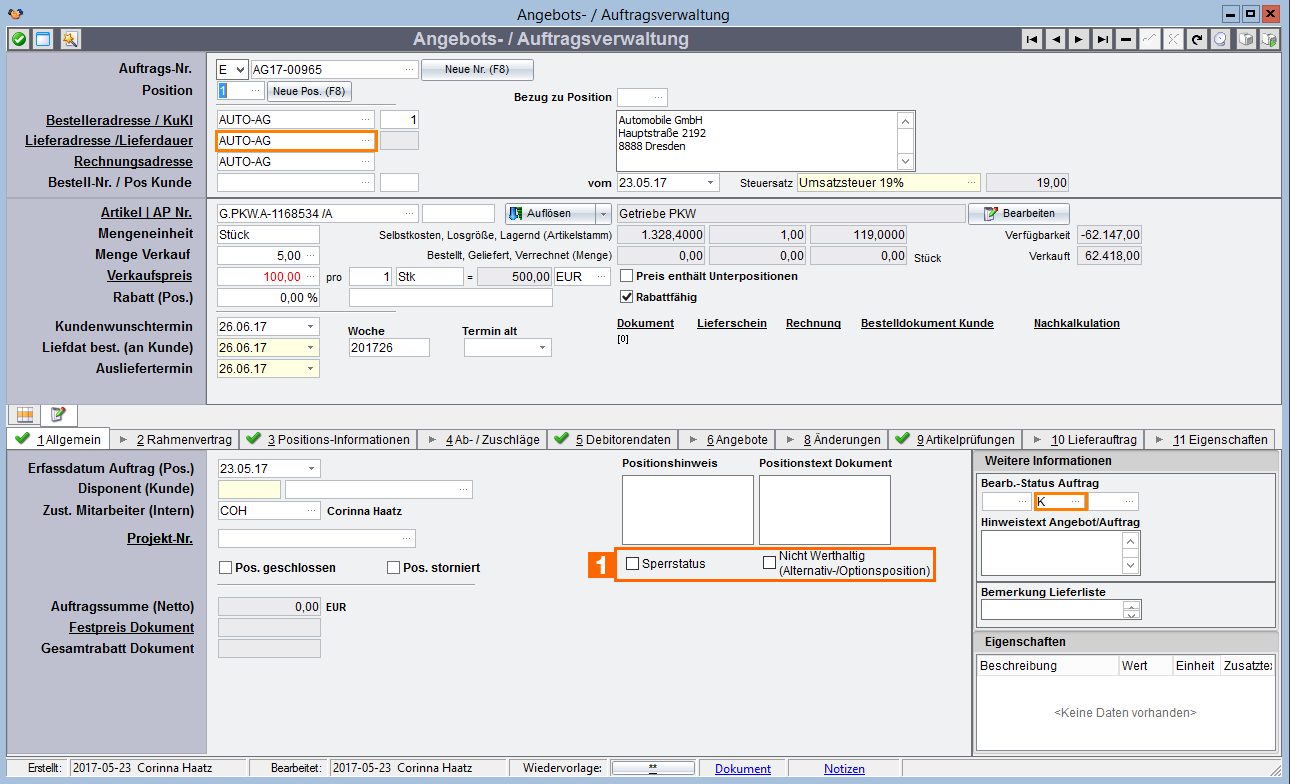1290x784 pixels.
Task: Click the Bearb.-Status field containing K
Action: coord(1061,501)
